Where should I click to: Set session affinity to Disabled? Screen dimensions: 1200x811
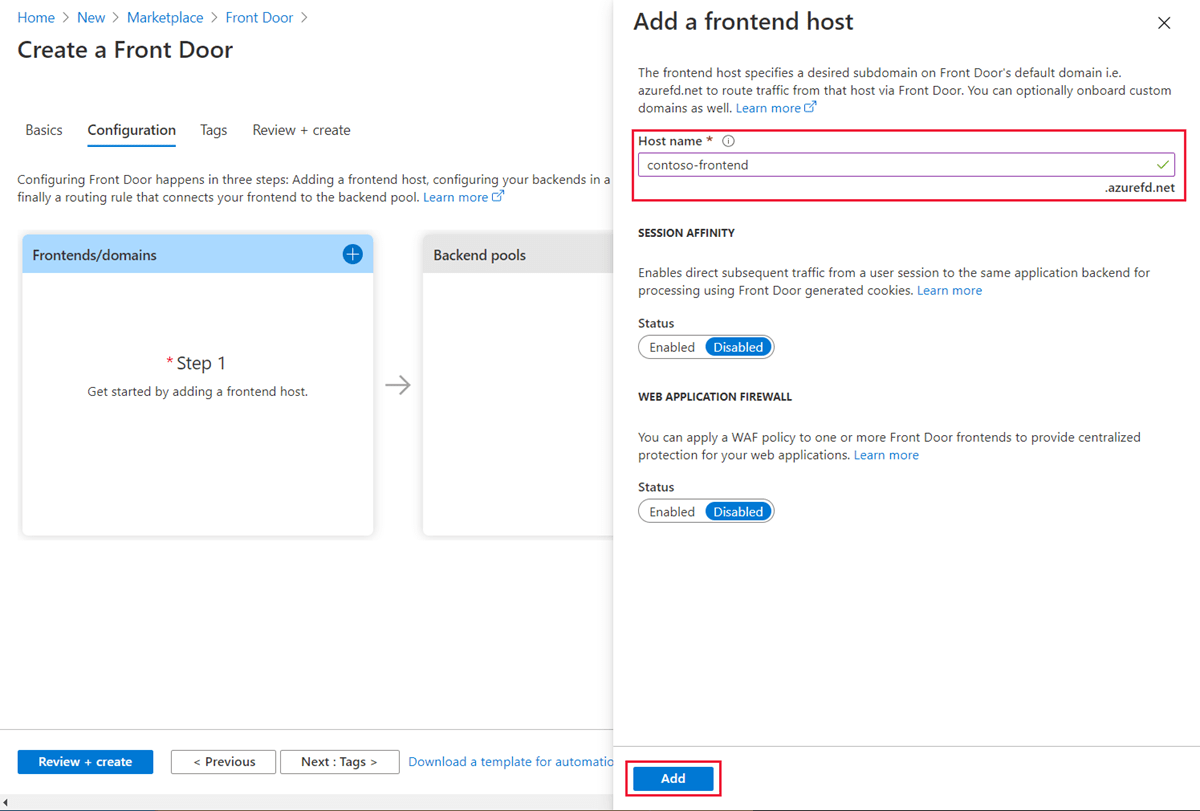point(738,346)
